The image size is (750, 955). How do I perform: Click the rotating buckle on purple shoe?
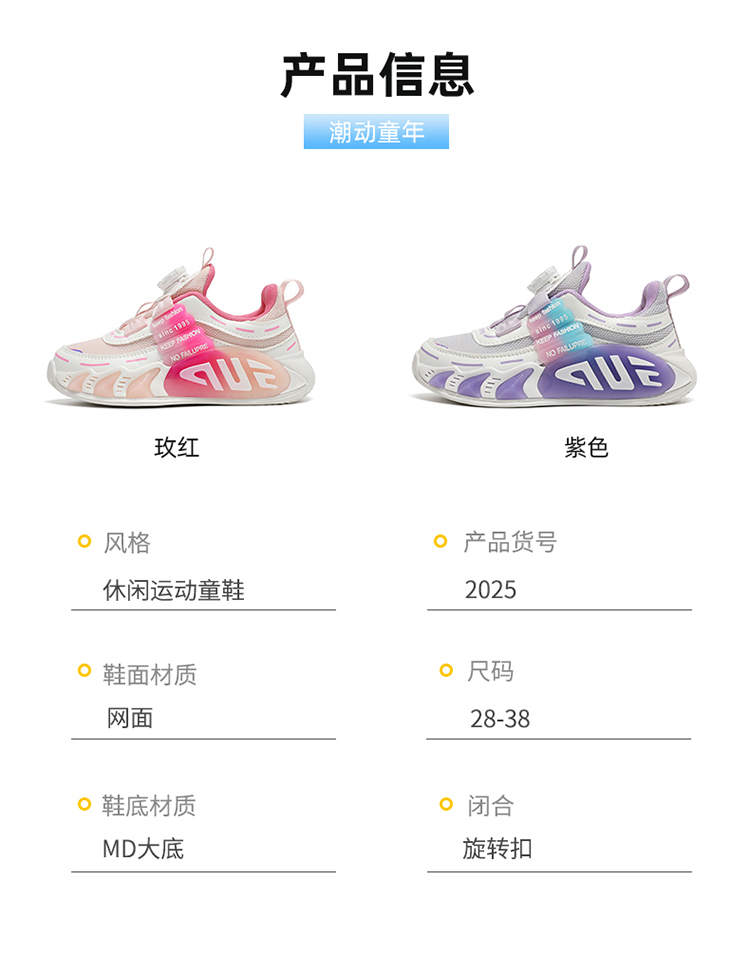click(x=542, y=280)
